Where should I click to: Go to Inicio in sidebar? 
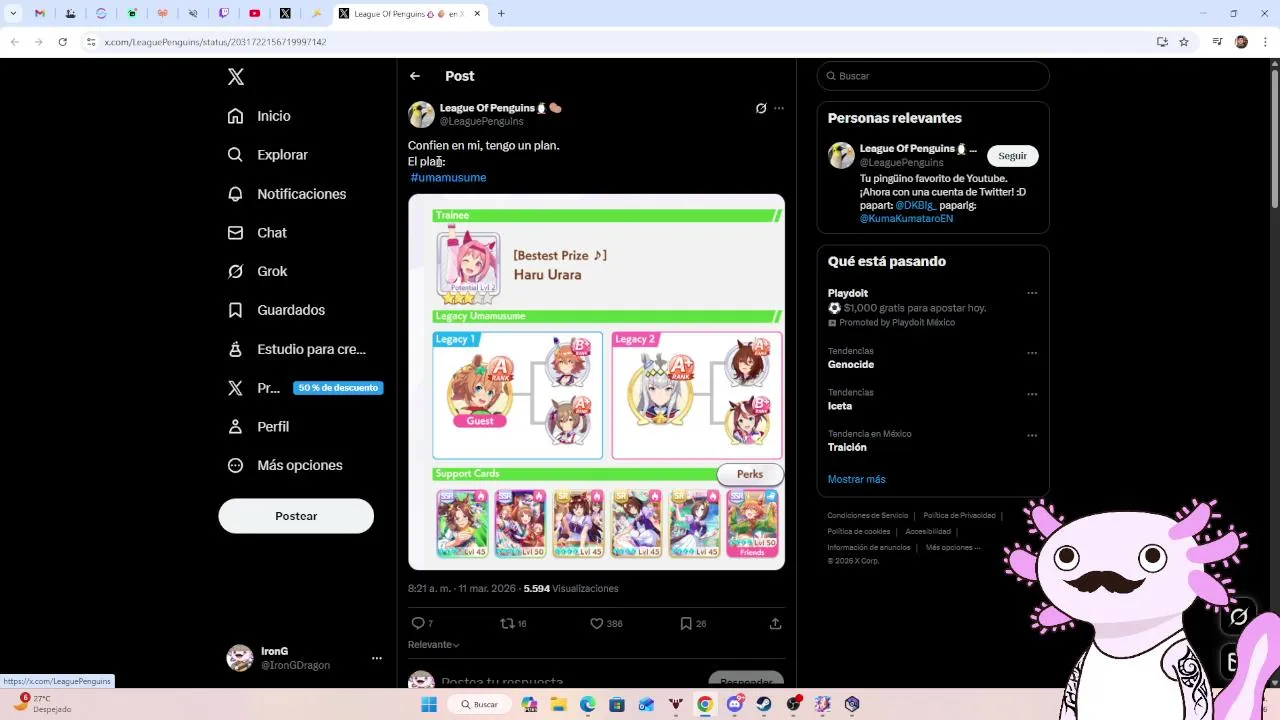259,116
